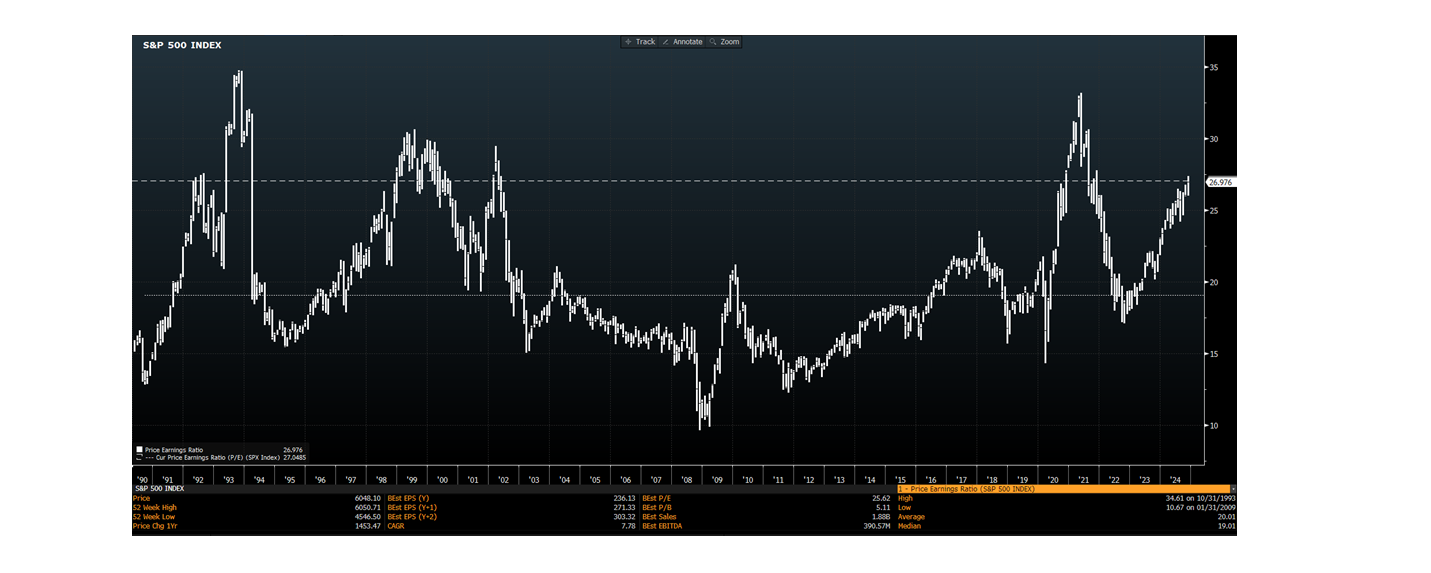Click the 35 tick on the price axis
The image size is (1431, 573).
click(1214, 68)
